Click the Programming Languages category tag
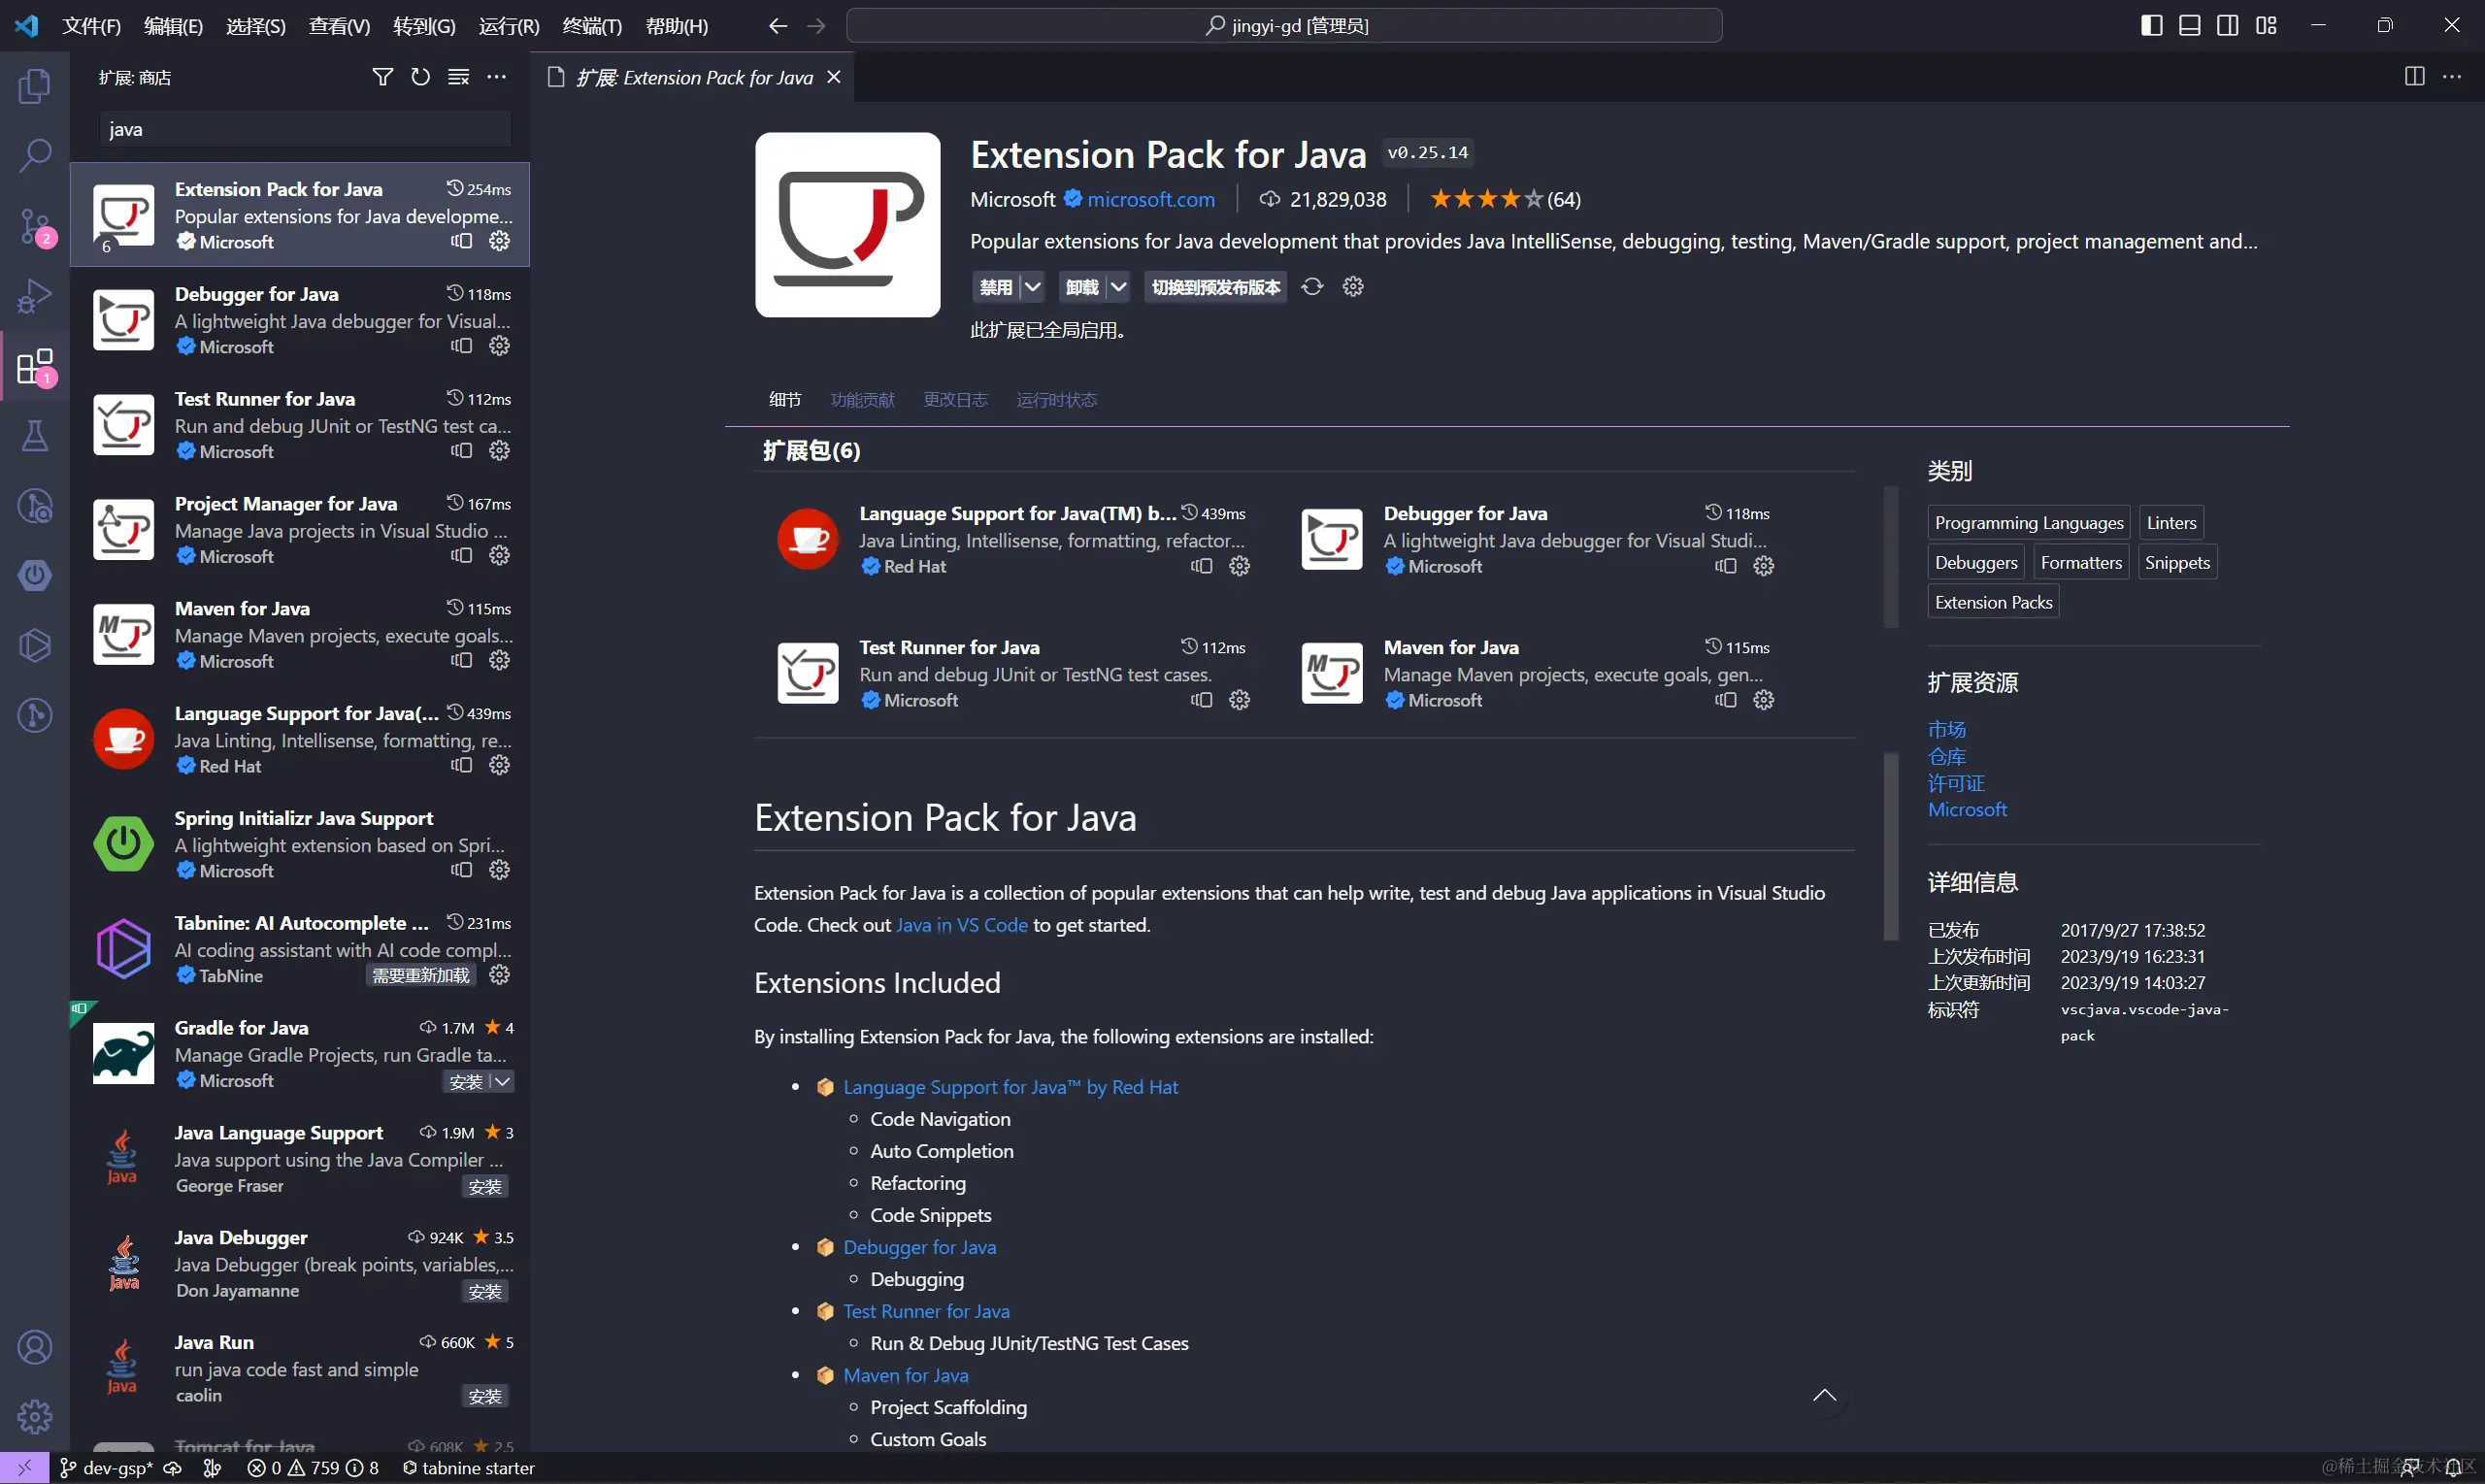Viewport: 2485px width, 1484px height. (2028, 522)
